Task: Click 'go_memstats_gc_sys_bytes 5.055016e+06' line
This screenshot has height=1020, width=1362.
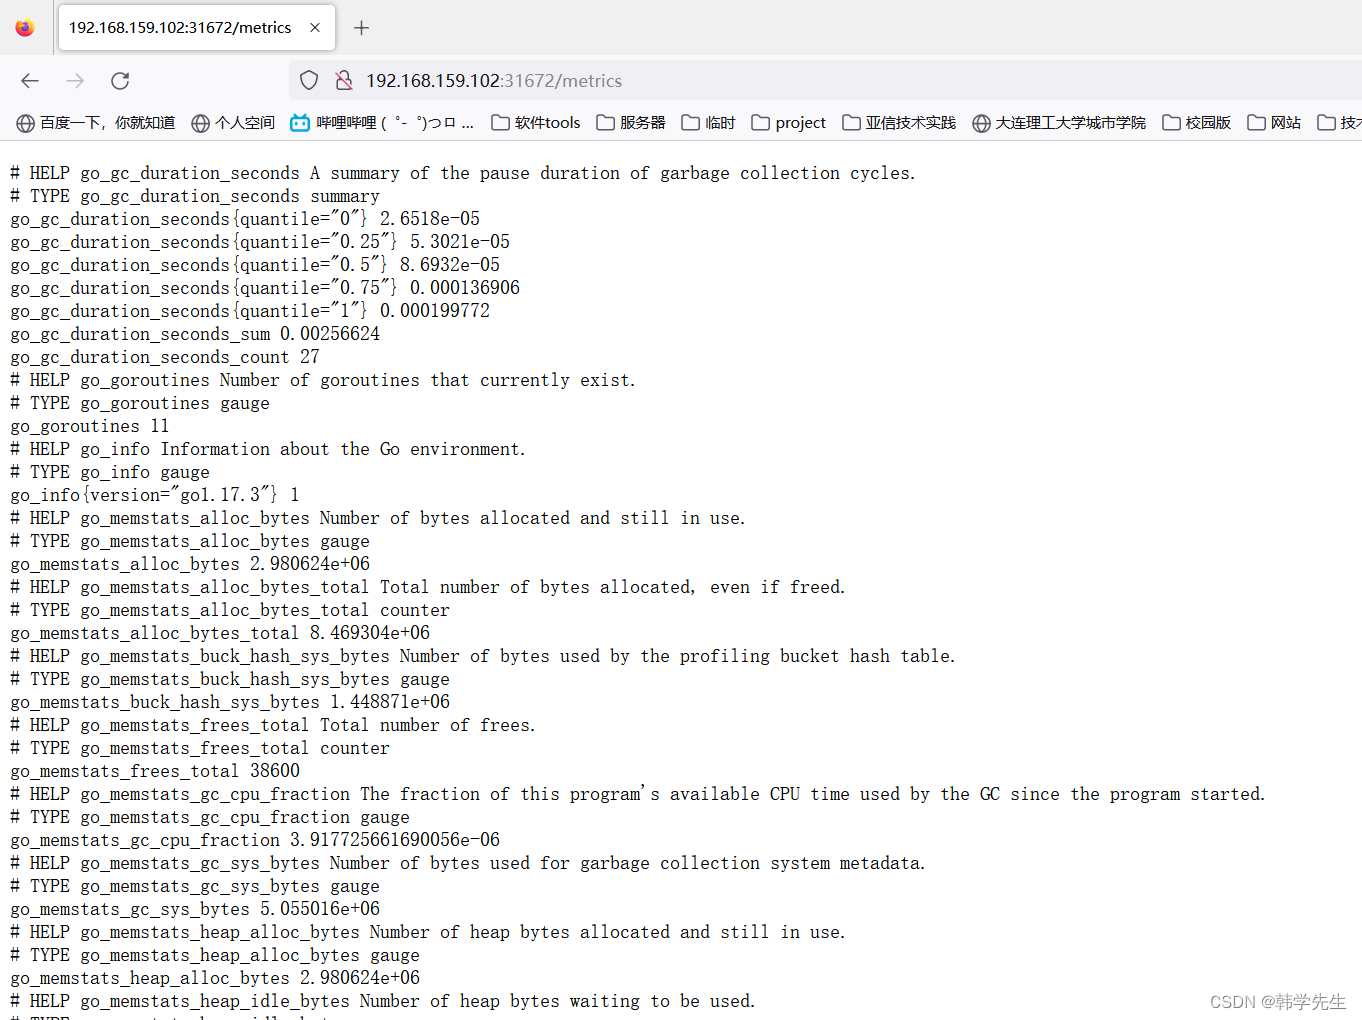Action: (x=195, y=909)
